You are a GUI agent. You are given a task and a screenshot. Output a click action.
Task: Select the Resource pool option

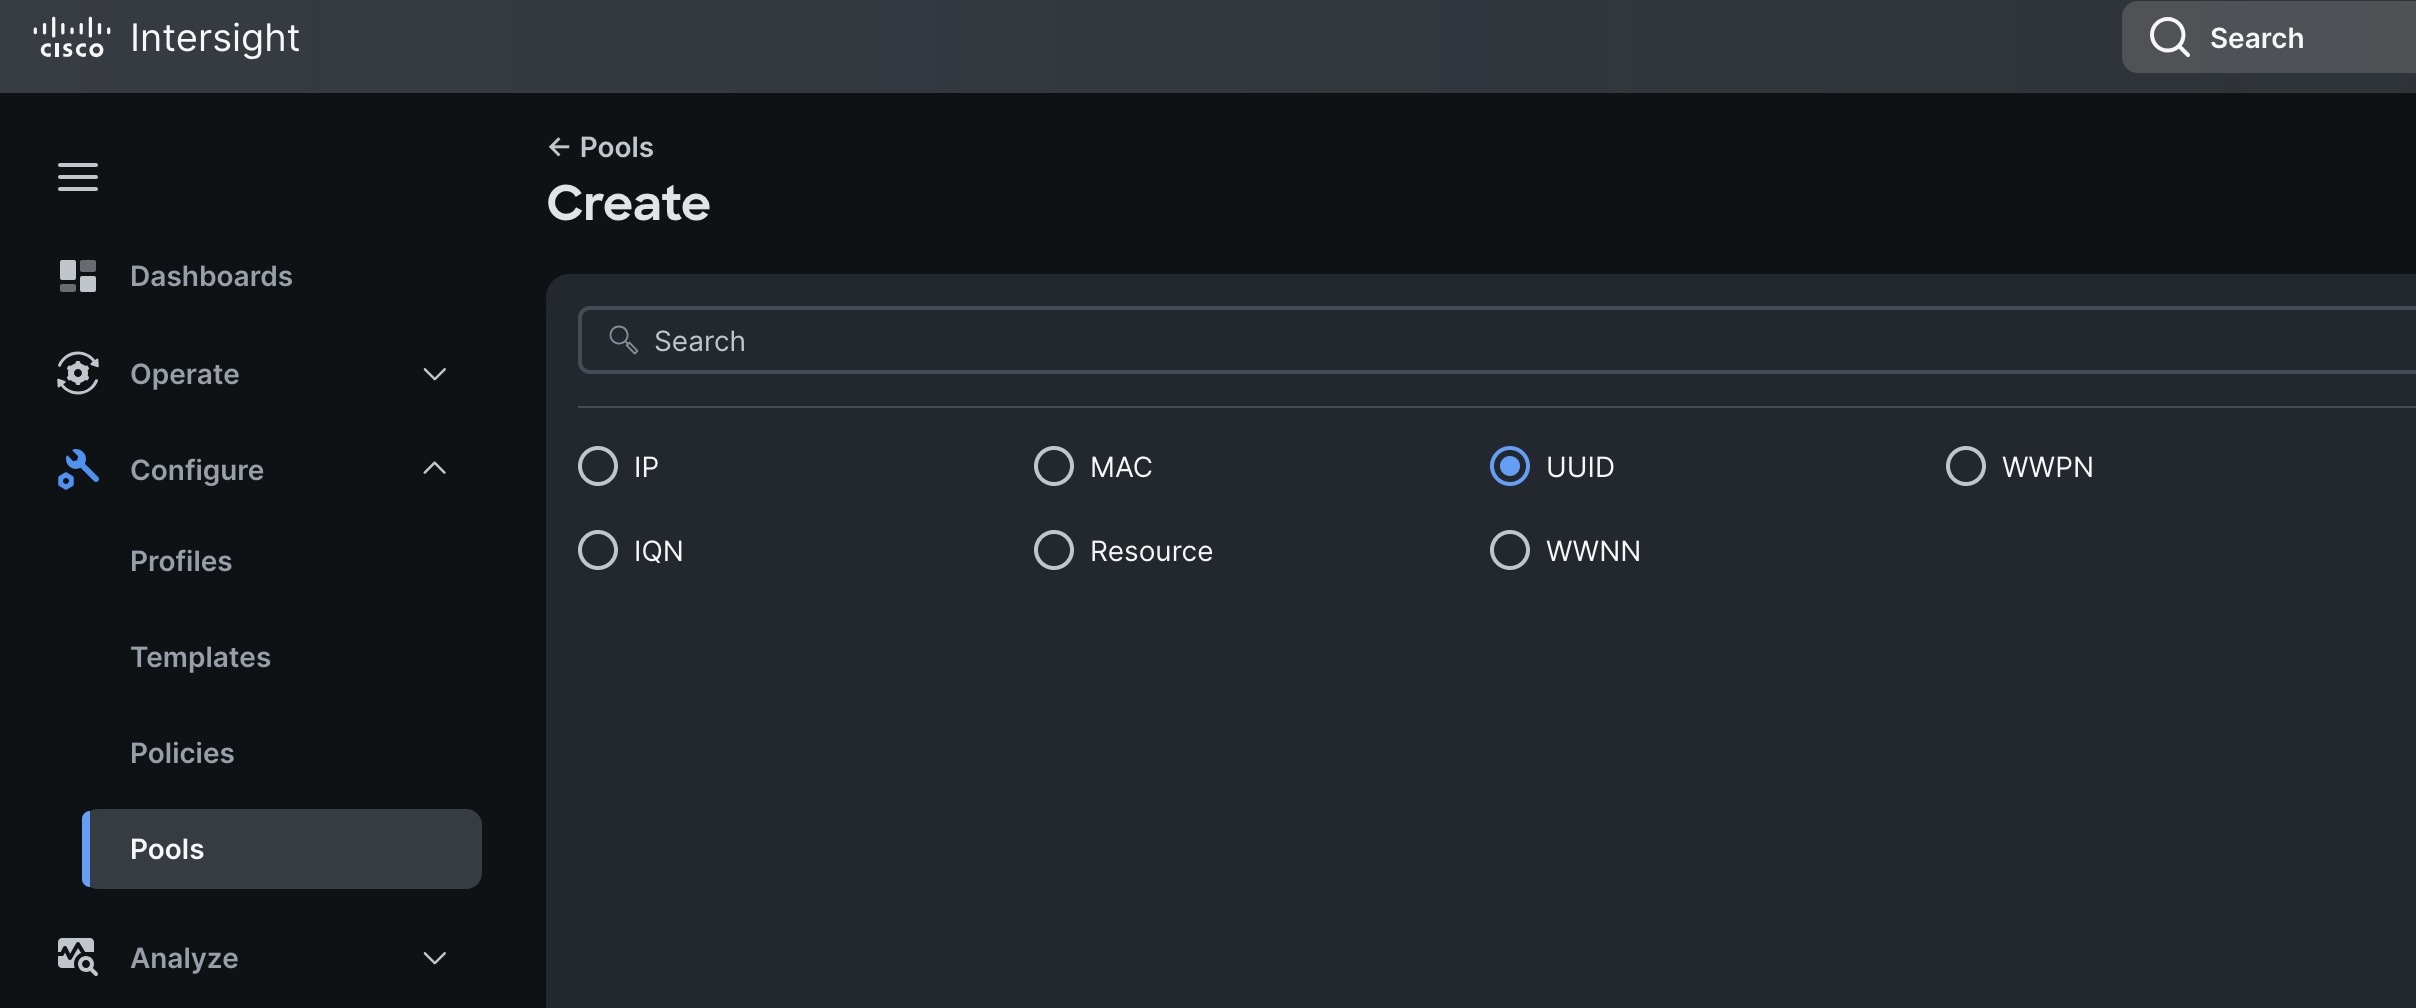(1053, 549)
